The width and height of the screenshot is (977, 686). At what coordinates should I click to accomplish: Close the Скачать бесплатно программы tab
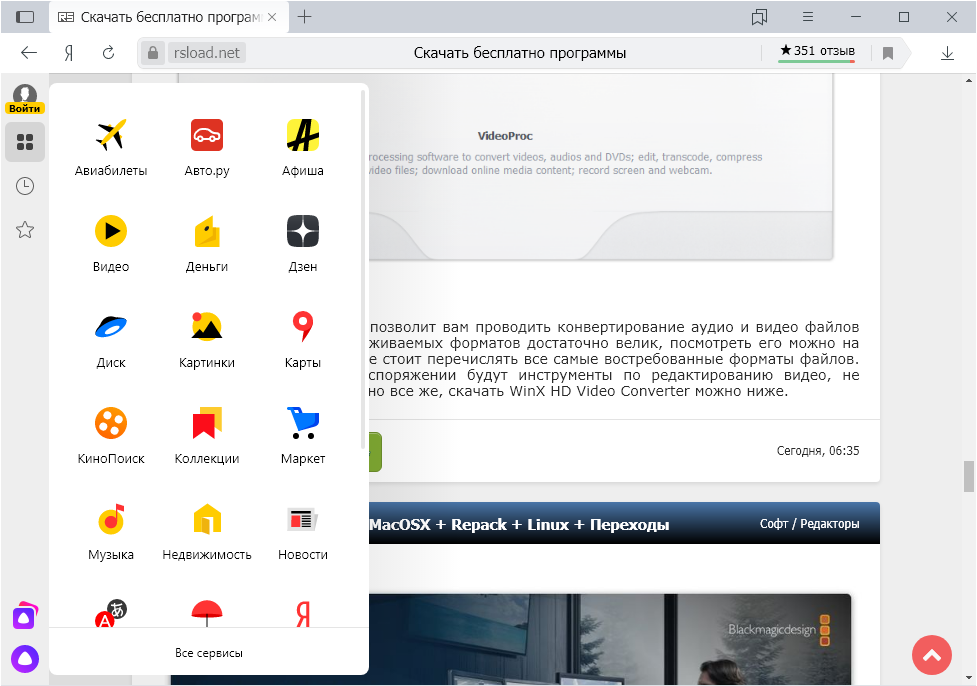[x=272, y=17]
